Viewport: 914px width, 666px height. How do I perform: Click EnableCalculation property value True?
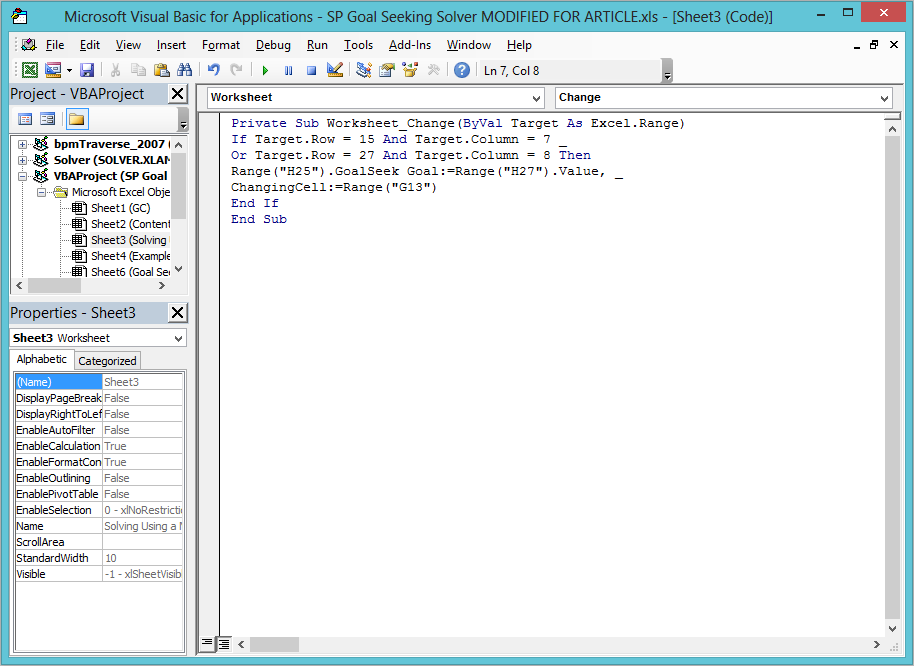142,446
